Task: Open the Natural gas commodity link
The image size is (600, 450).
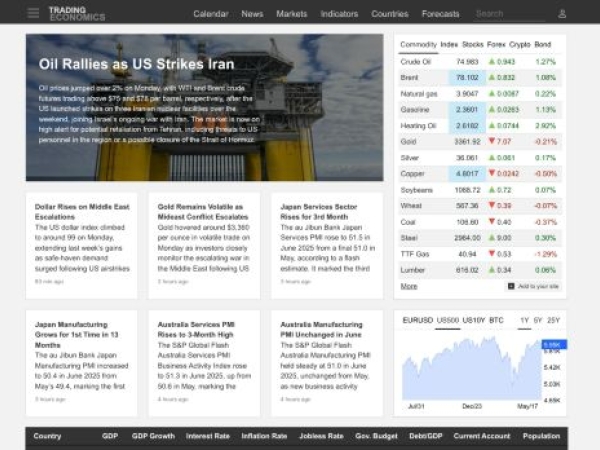Action: click(419, 94)
